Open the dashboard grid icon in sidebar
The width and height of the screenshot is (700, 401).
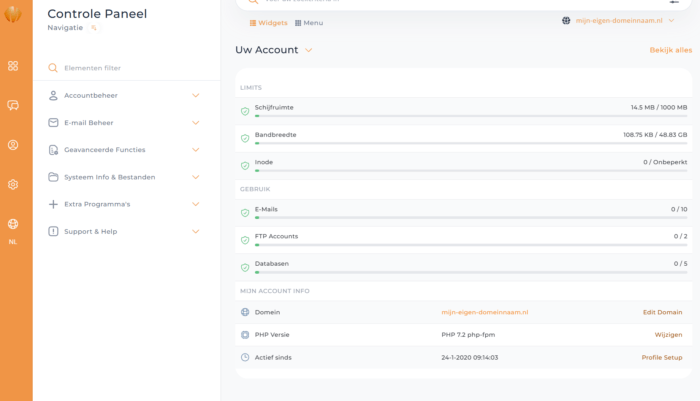click(13, 66)
